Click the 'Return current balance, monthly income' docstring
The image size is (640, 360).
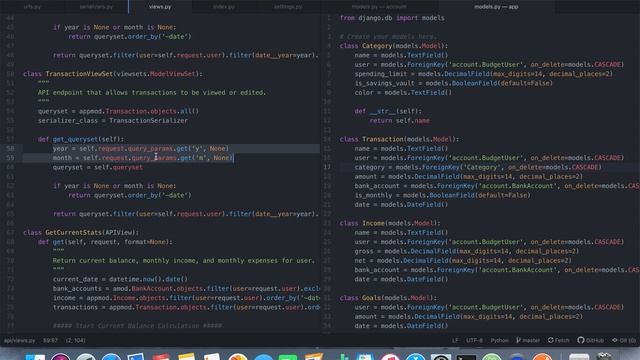pos(184,261)
